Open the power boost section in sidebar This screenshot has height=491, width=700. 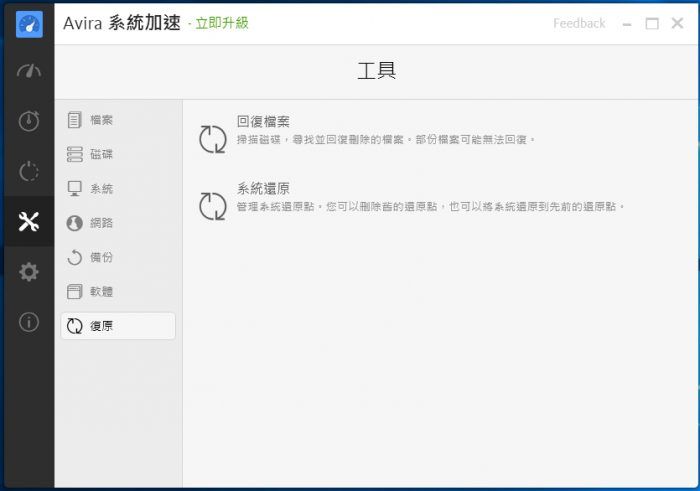coord(29,171)
